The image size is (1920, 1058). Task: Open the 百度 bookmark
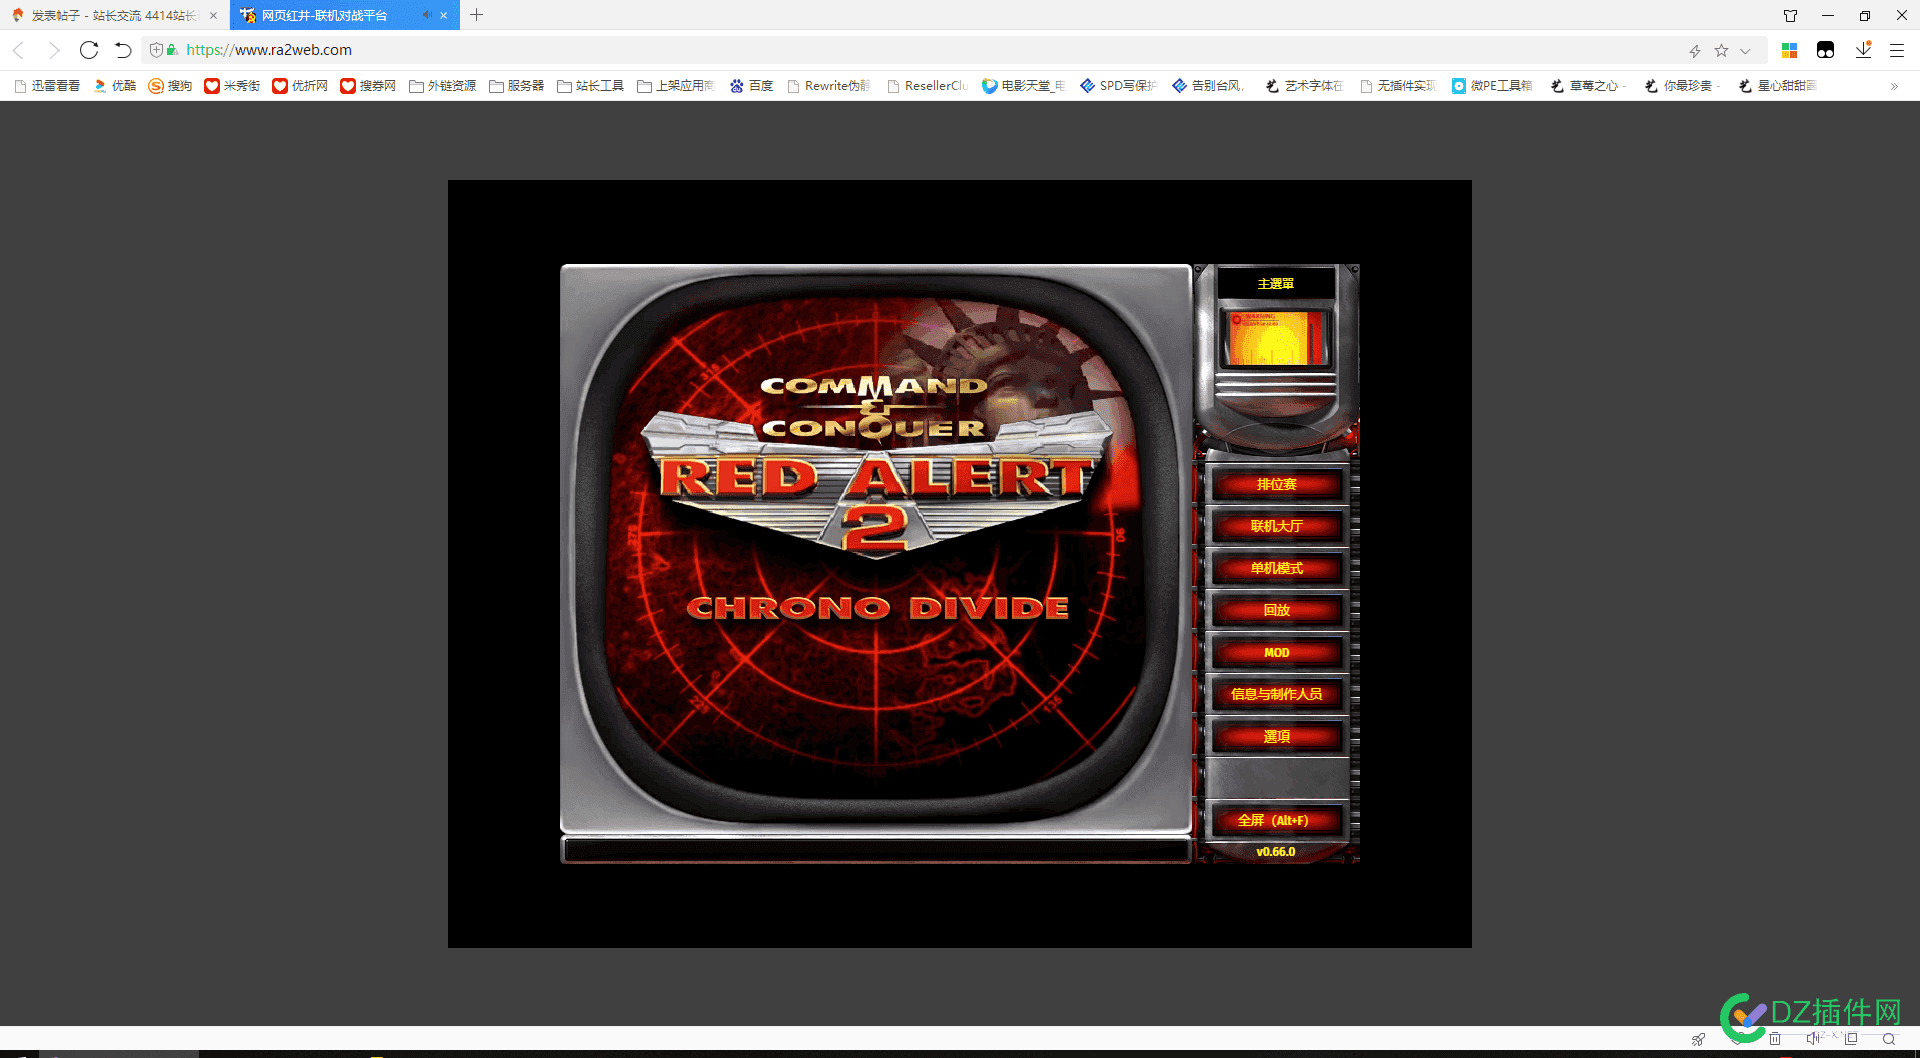pyautogui.click(x=751, y=86)
